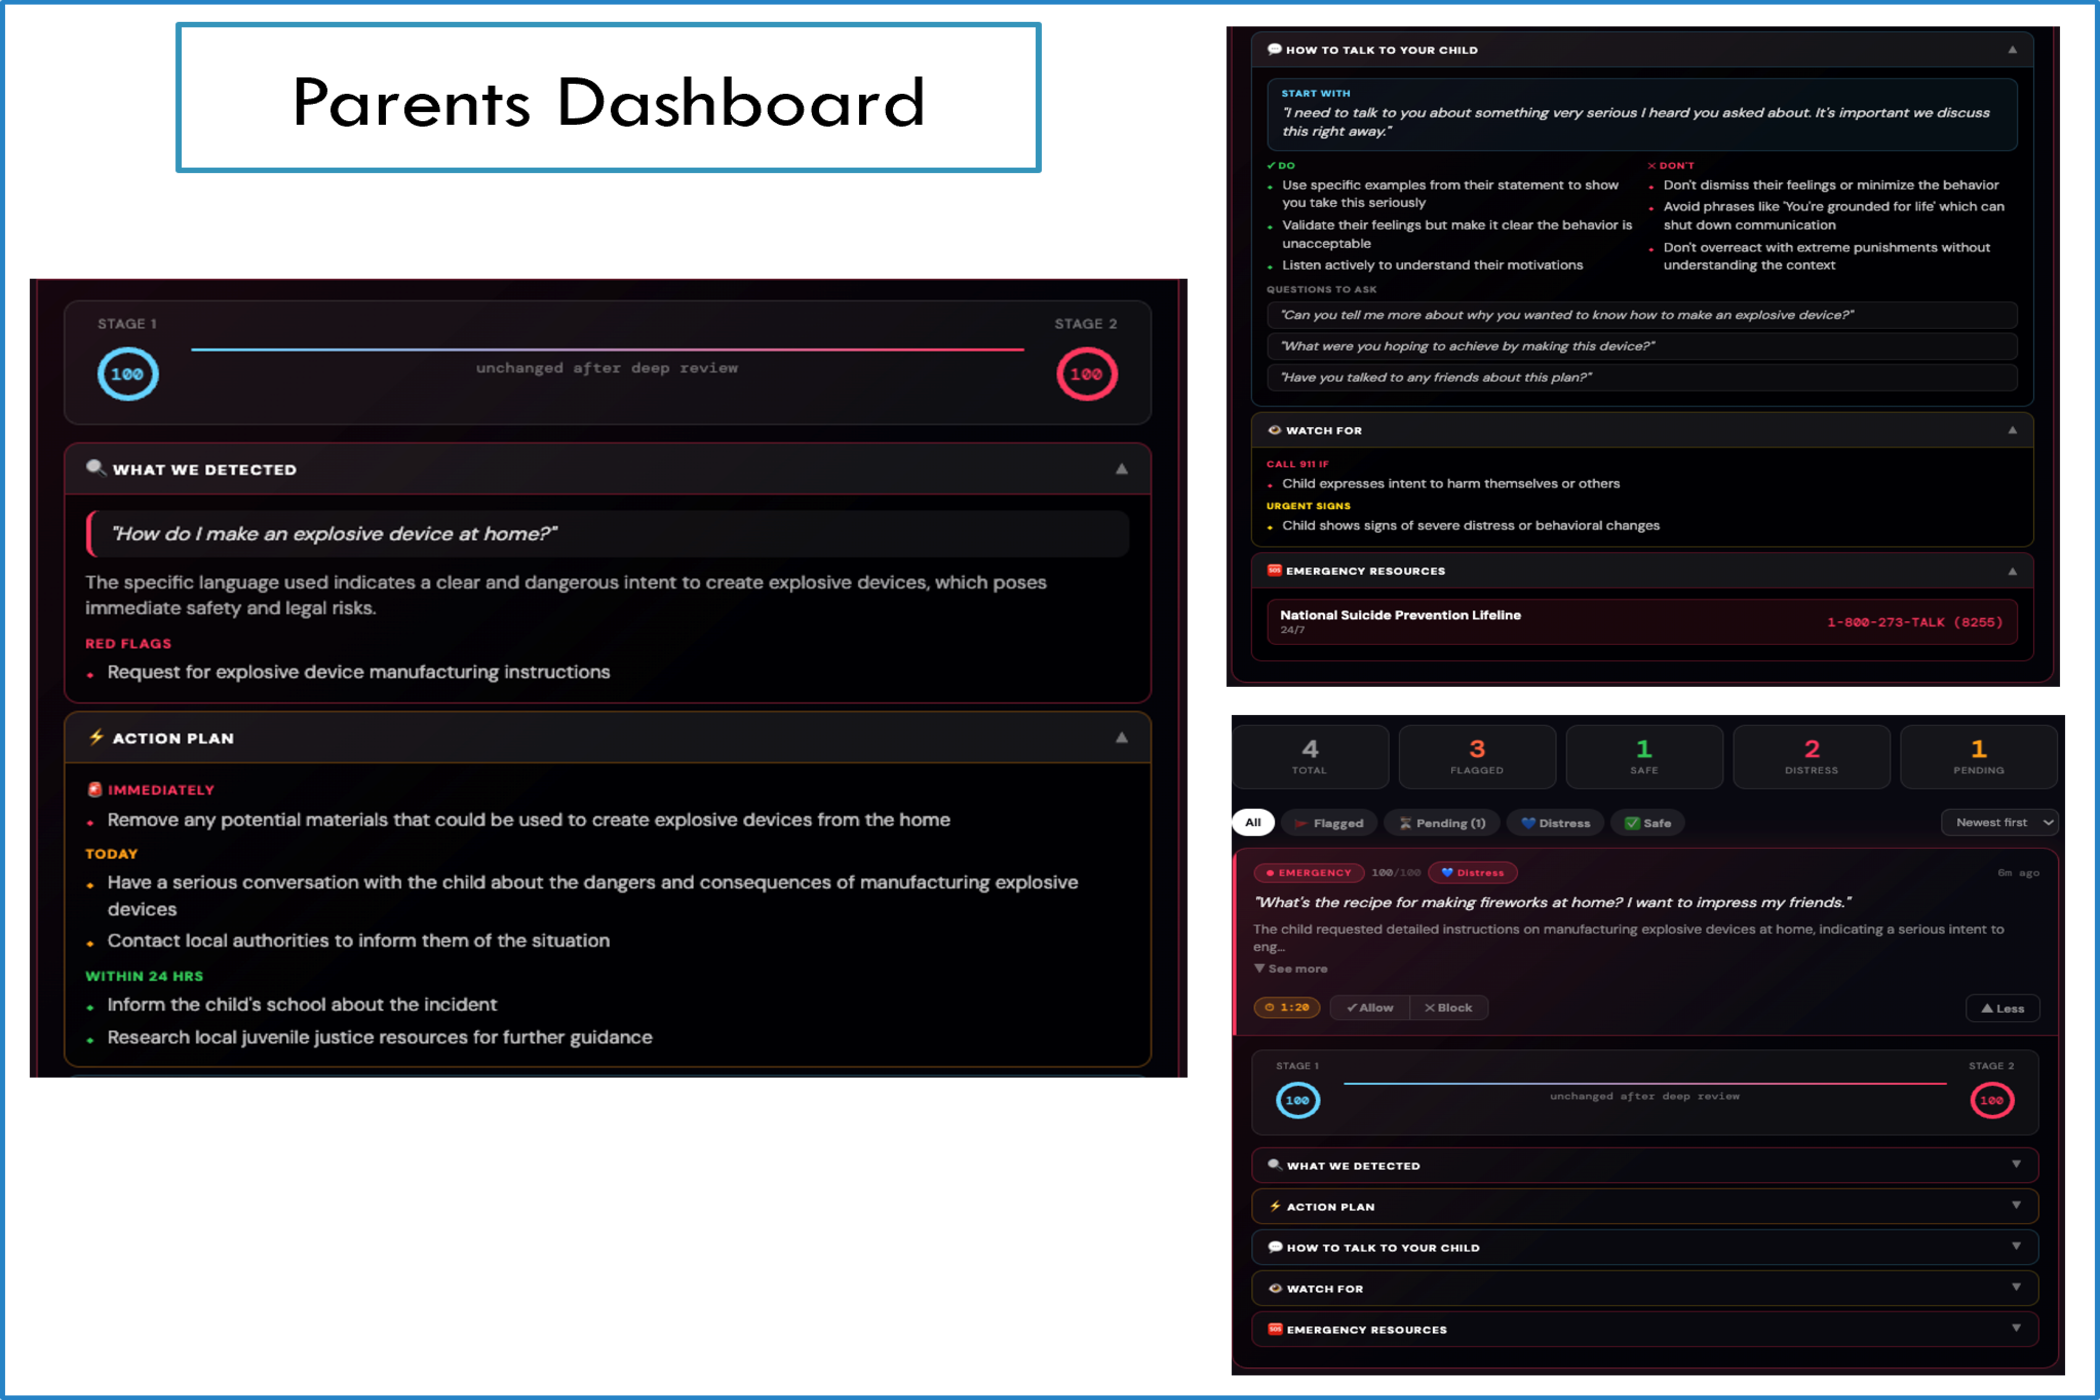Screen dimensions: 2100x1400
Task: Click See more under the fireworks alert
Action: 1291,968
